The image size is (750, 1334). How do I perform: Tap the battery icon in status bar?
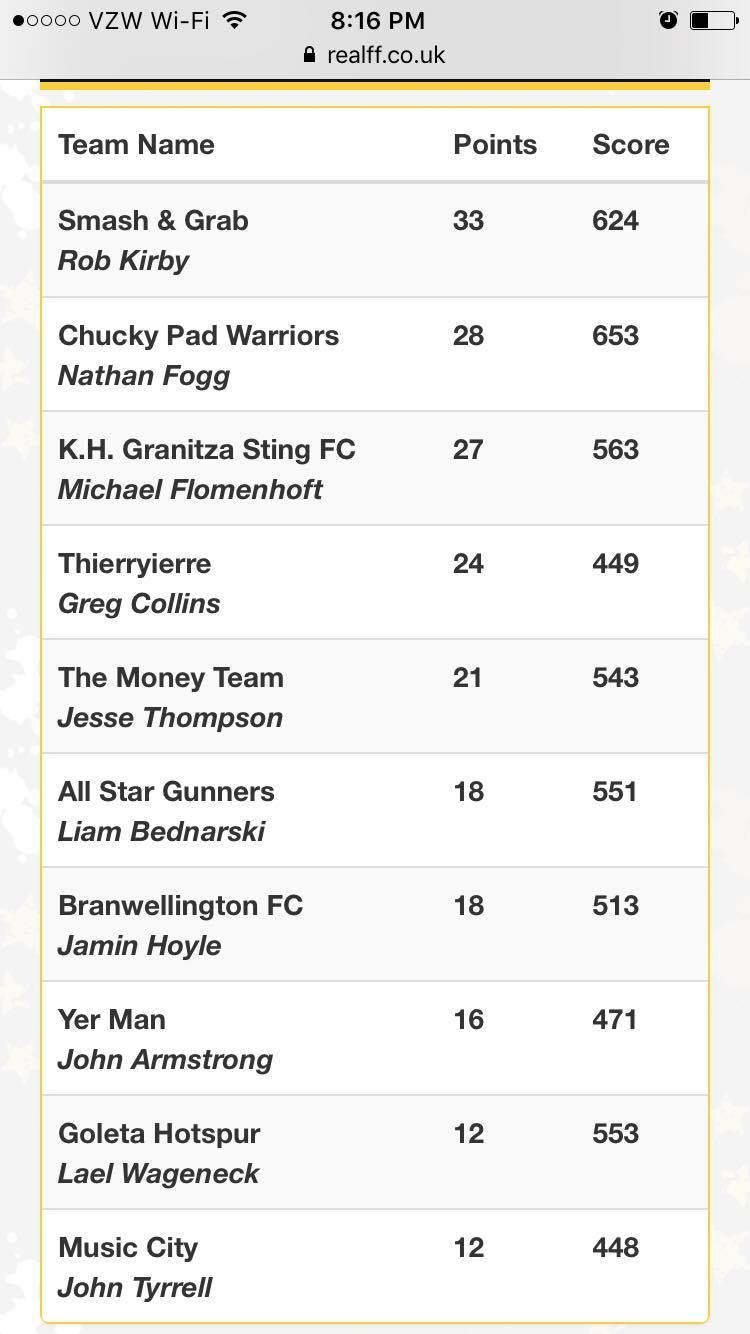(712, 20)
